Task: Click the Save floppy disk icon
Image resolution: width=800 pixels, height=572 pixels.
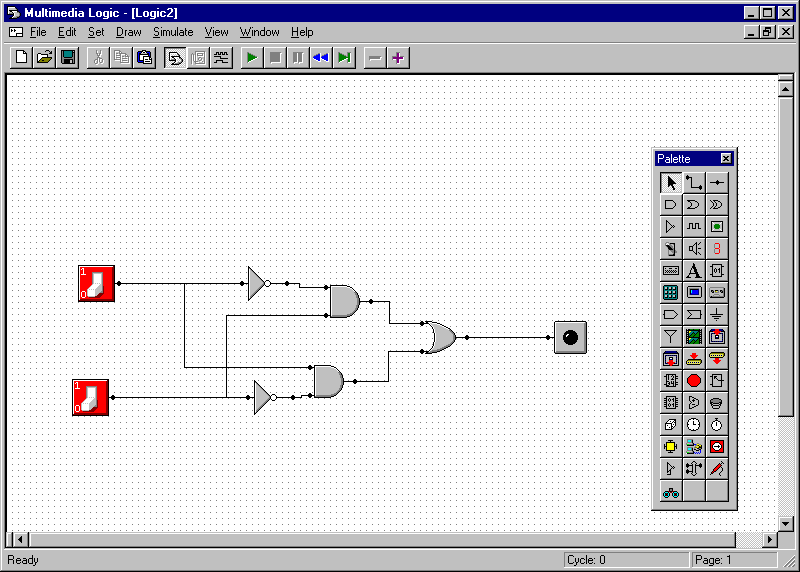Action: pyautogui.click(x=68, y=57)
